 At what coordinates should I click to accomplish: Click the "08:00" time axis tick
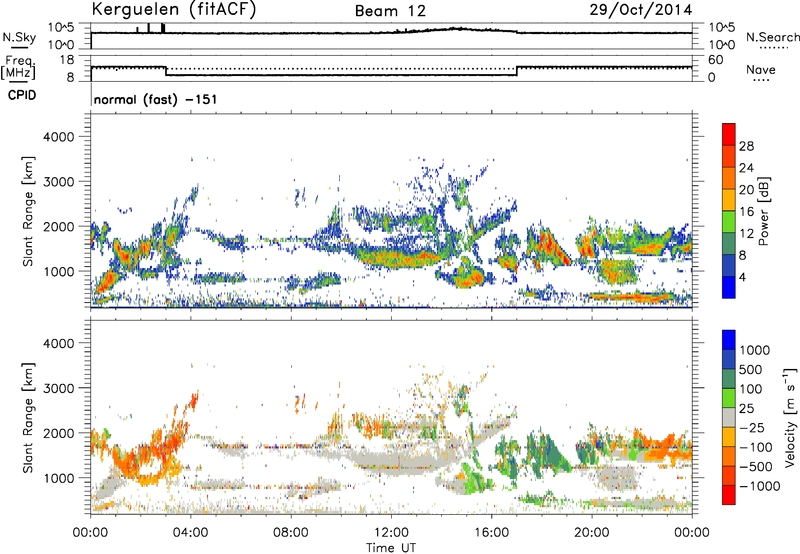click(291, 533)
